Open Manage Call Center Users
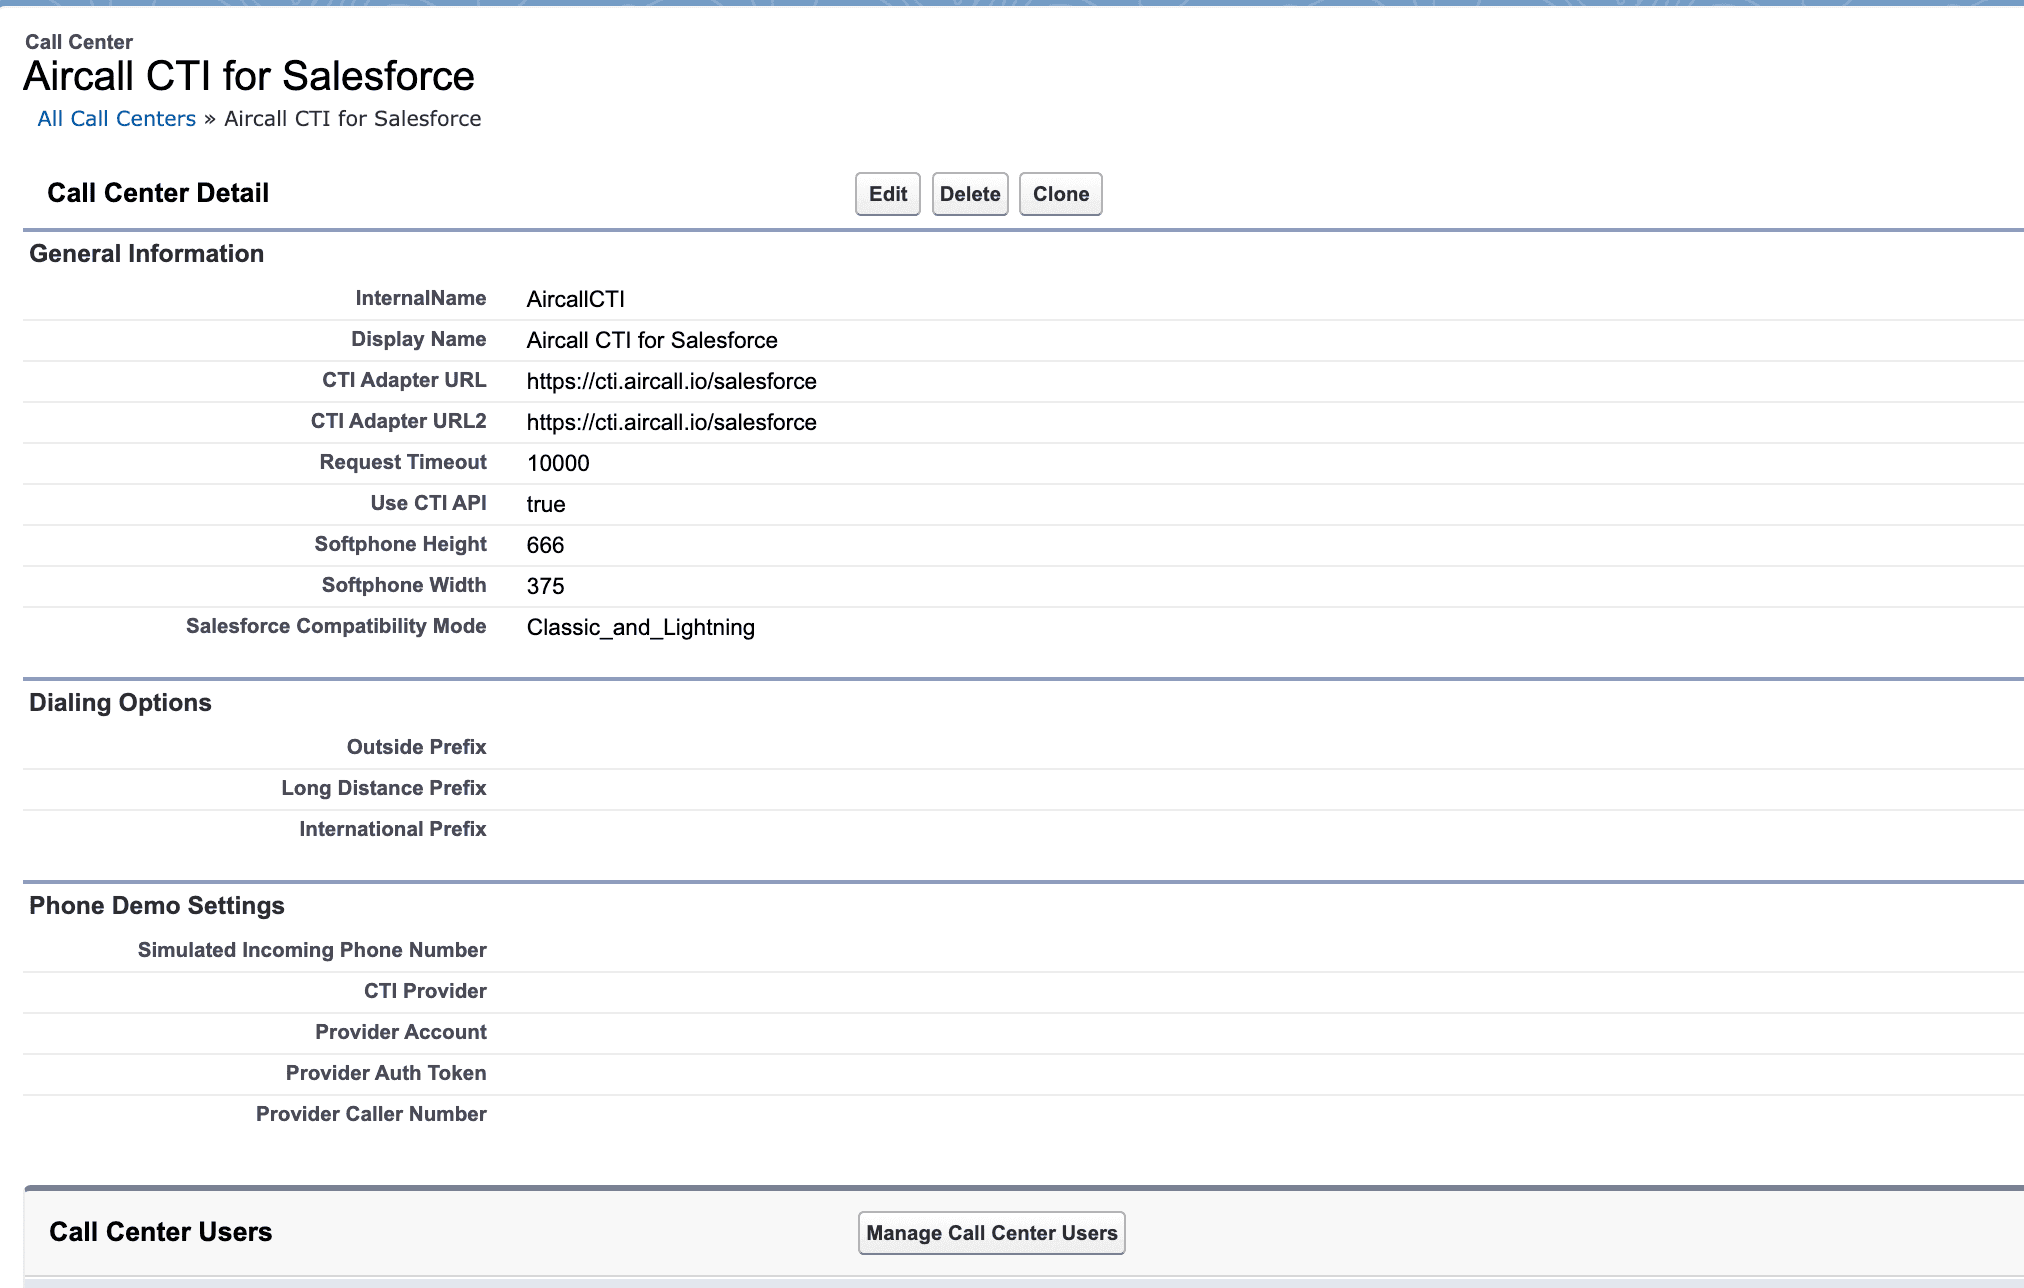This screenshot has width=2024, height=1288. [x=991, y=1233]
